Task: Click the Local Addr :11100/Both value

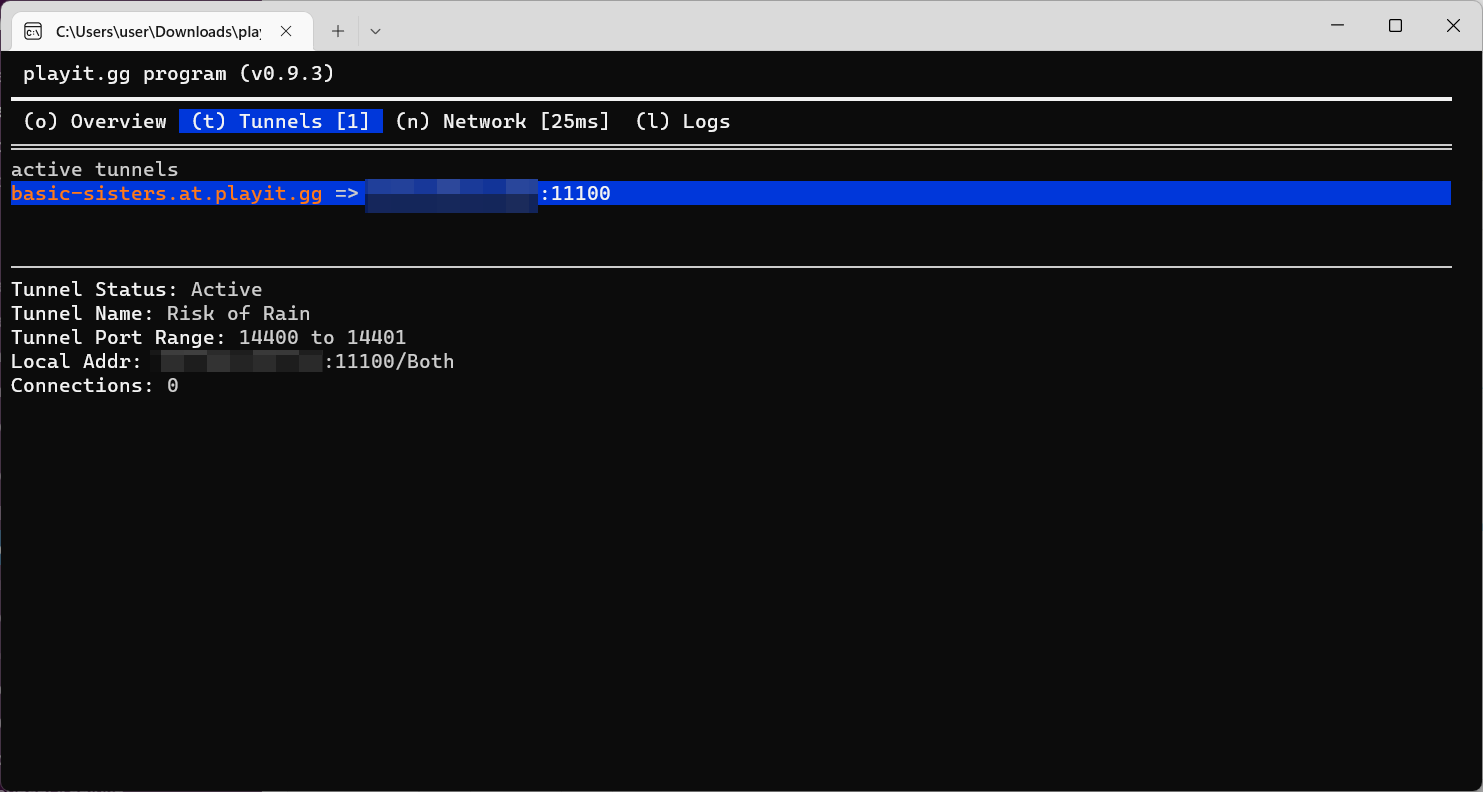Action: pos(389,361)
